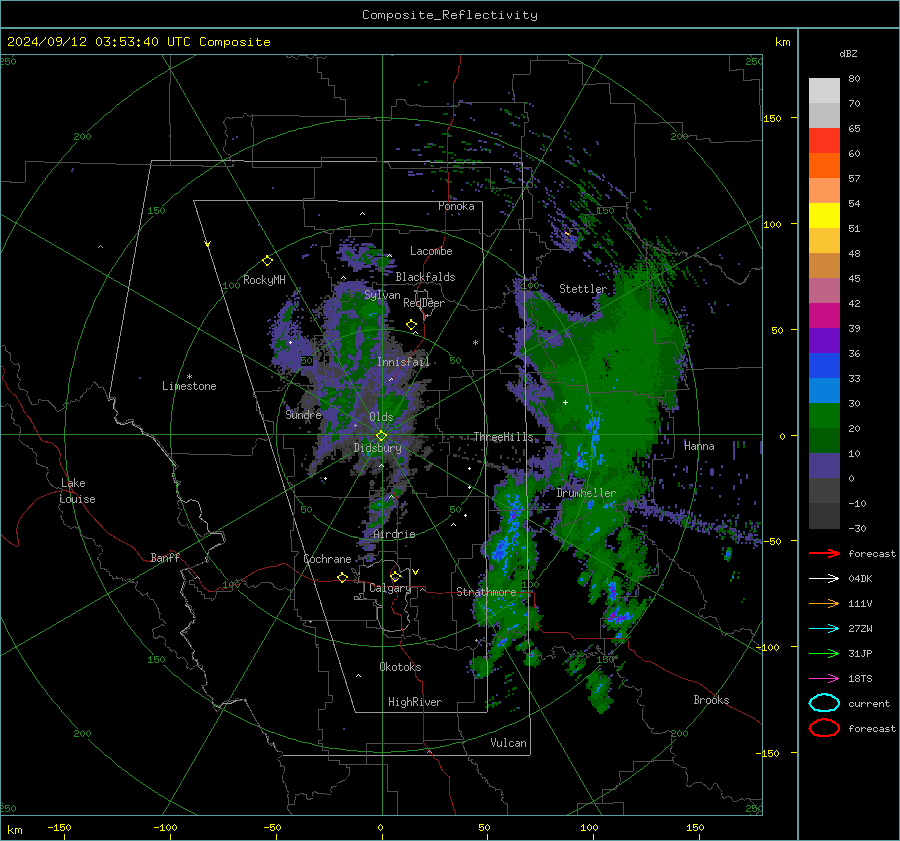Select the orange 111V arrow icon
The width and height of the screenshot is (900, 841).
[824, 603]
